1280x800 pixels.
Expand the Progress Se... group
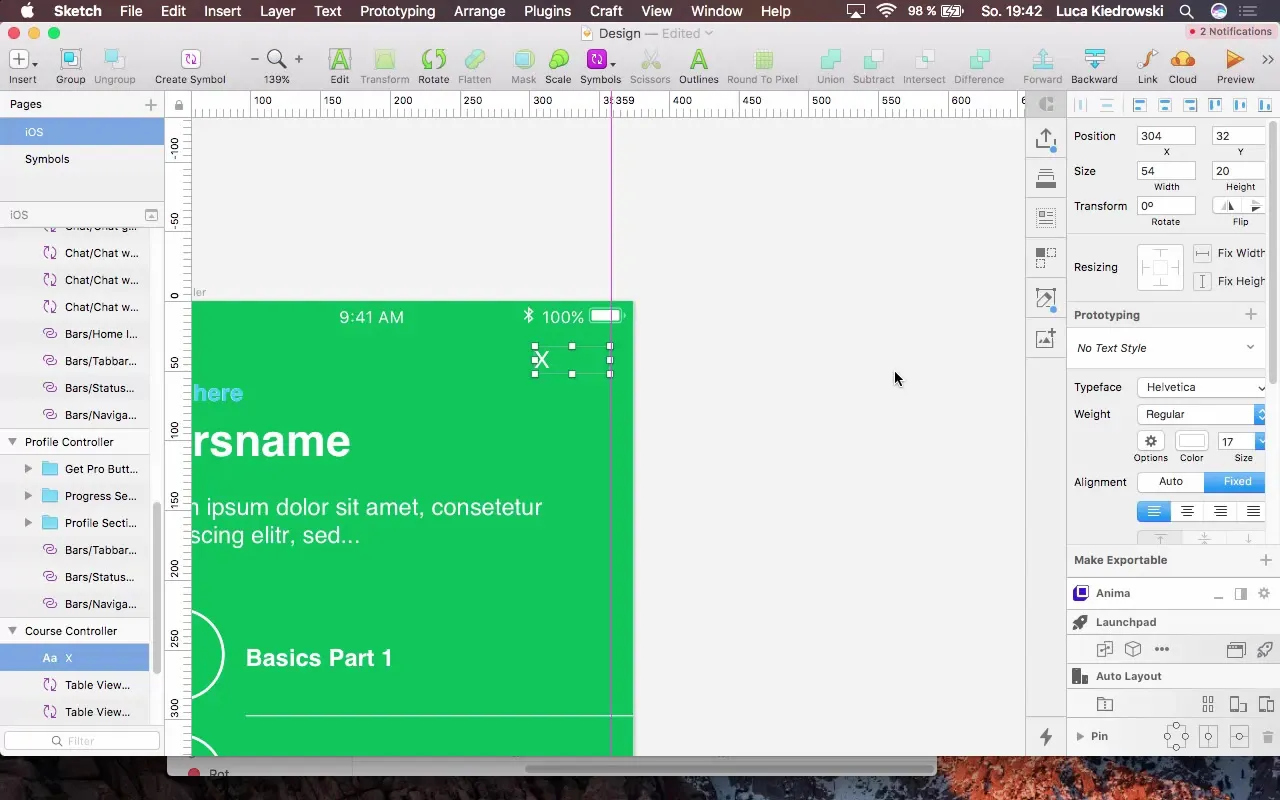coord(28,496)
